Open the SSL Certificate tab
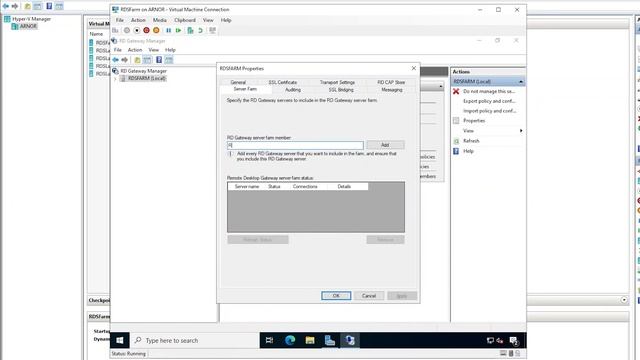Screen dimensions: 640x360 click(x=282, y=82)
